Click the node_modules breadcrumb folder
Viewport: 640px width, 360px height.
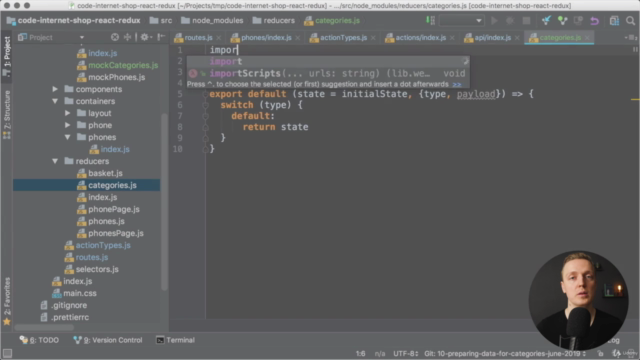click(212, 20)
